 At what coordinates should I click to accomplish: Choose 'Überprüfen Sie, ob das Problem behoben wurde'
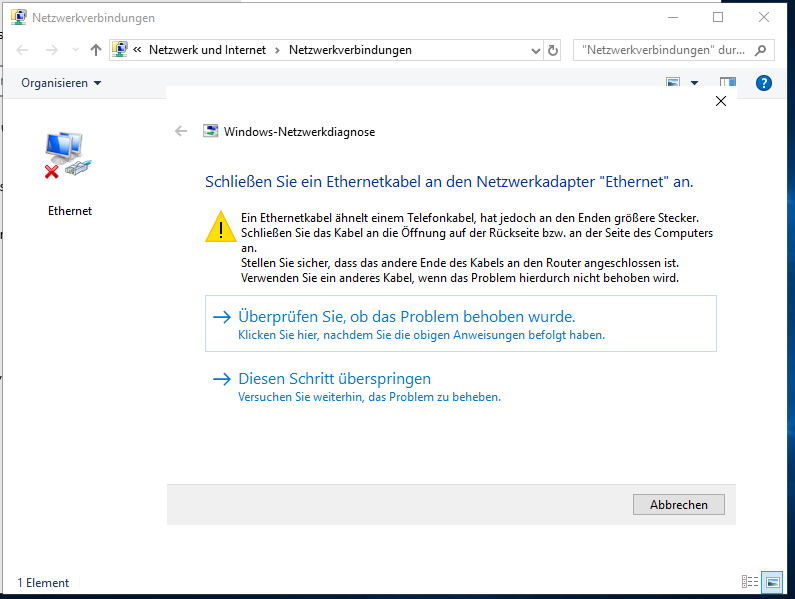460,323
